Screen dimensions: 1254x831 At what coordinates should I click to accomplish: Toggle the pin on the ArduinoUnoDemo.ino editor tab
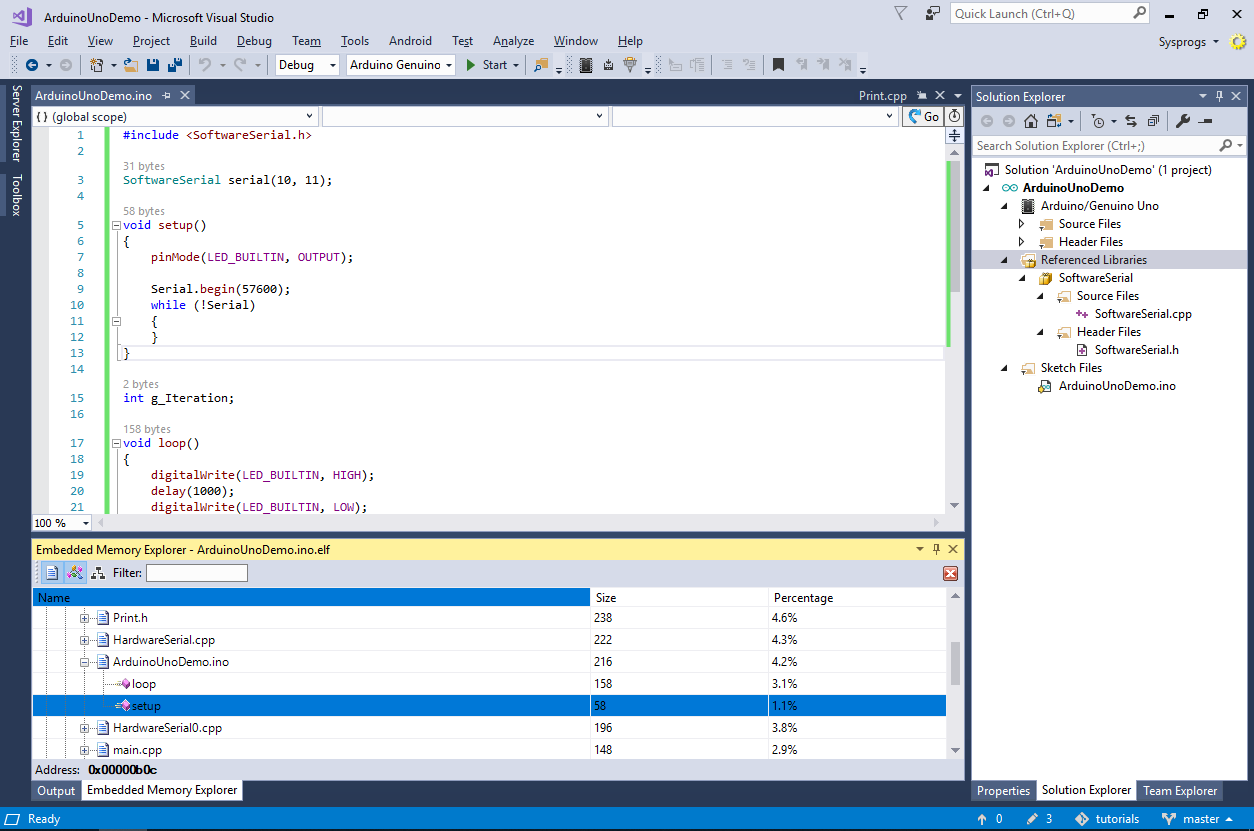[x=166, y=96]
